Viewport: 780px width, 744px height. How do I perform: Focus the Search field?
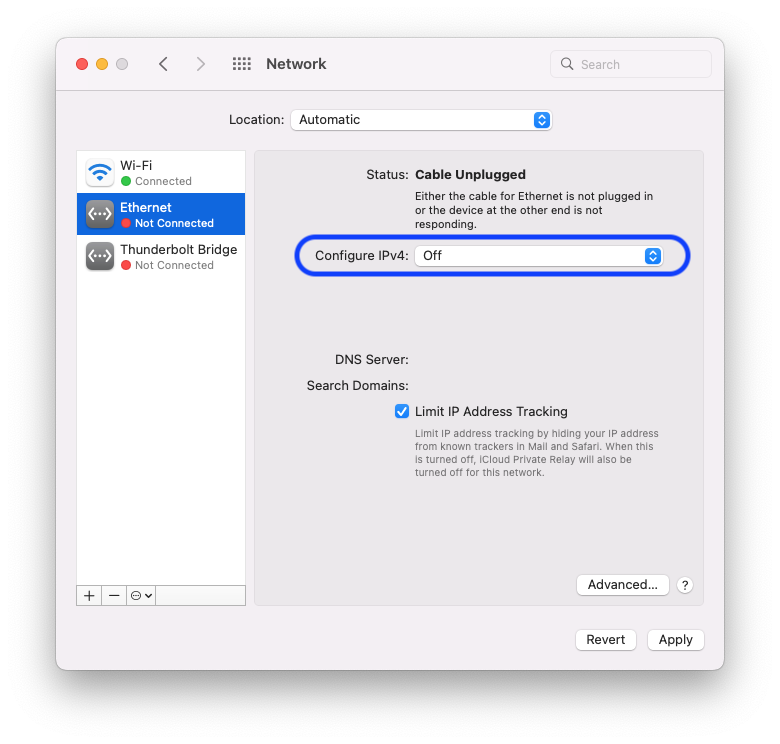(631, 64)
